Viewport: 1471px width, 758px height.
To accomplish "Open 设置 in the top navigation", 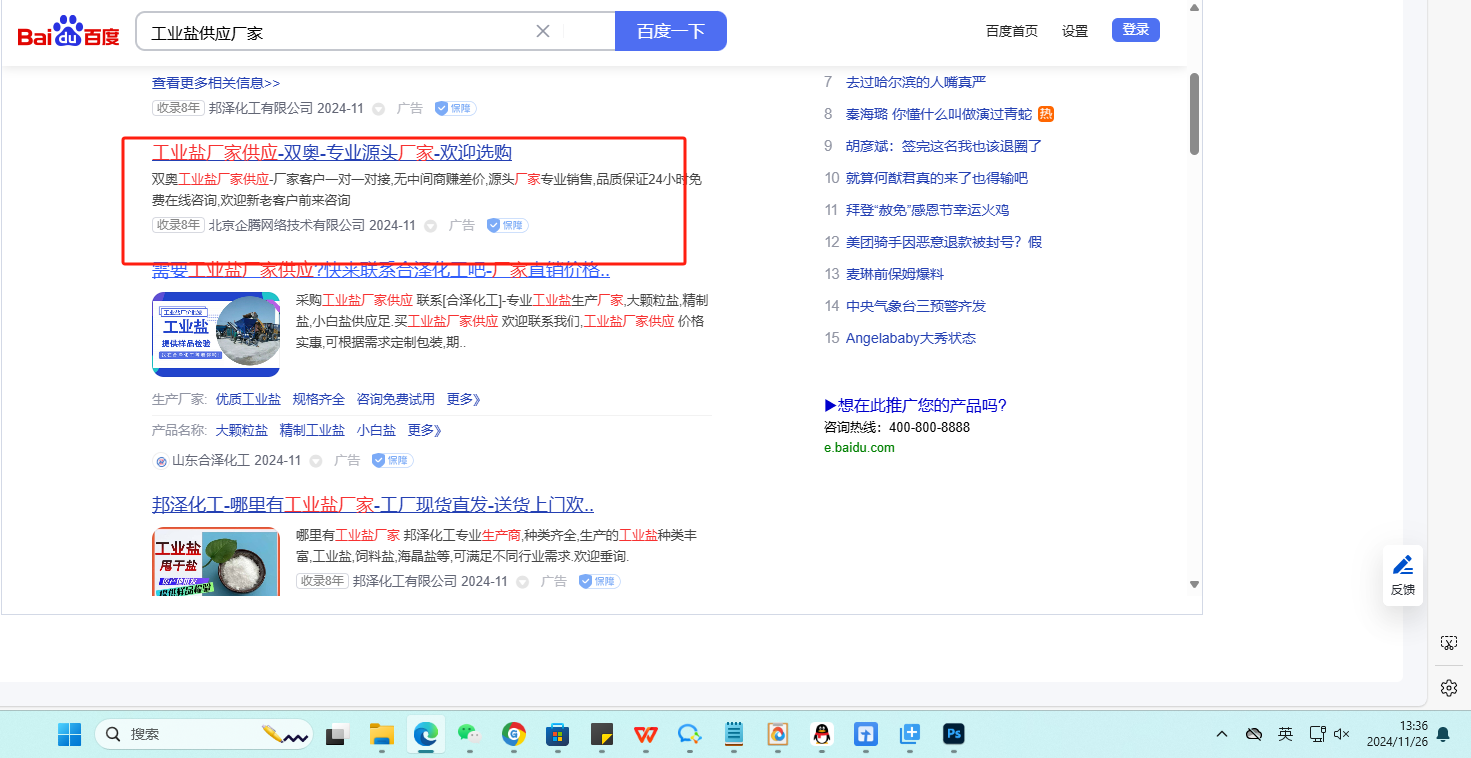I will [x=1075, y=31].
